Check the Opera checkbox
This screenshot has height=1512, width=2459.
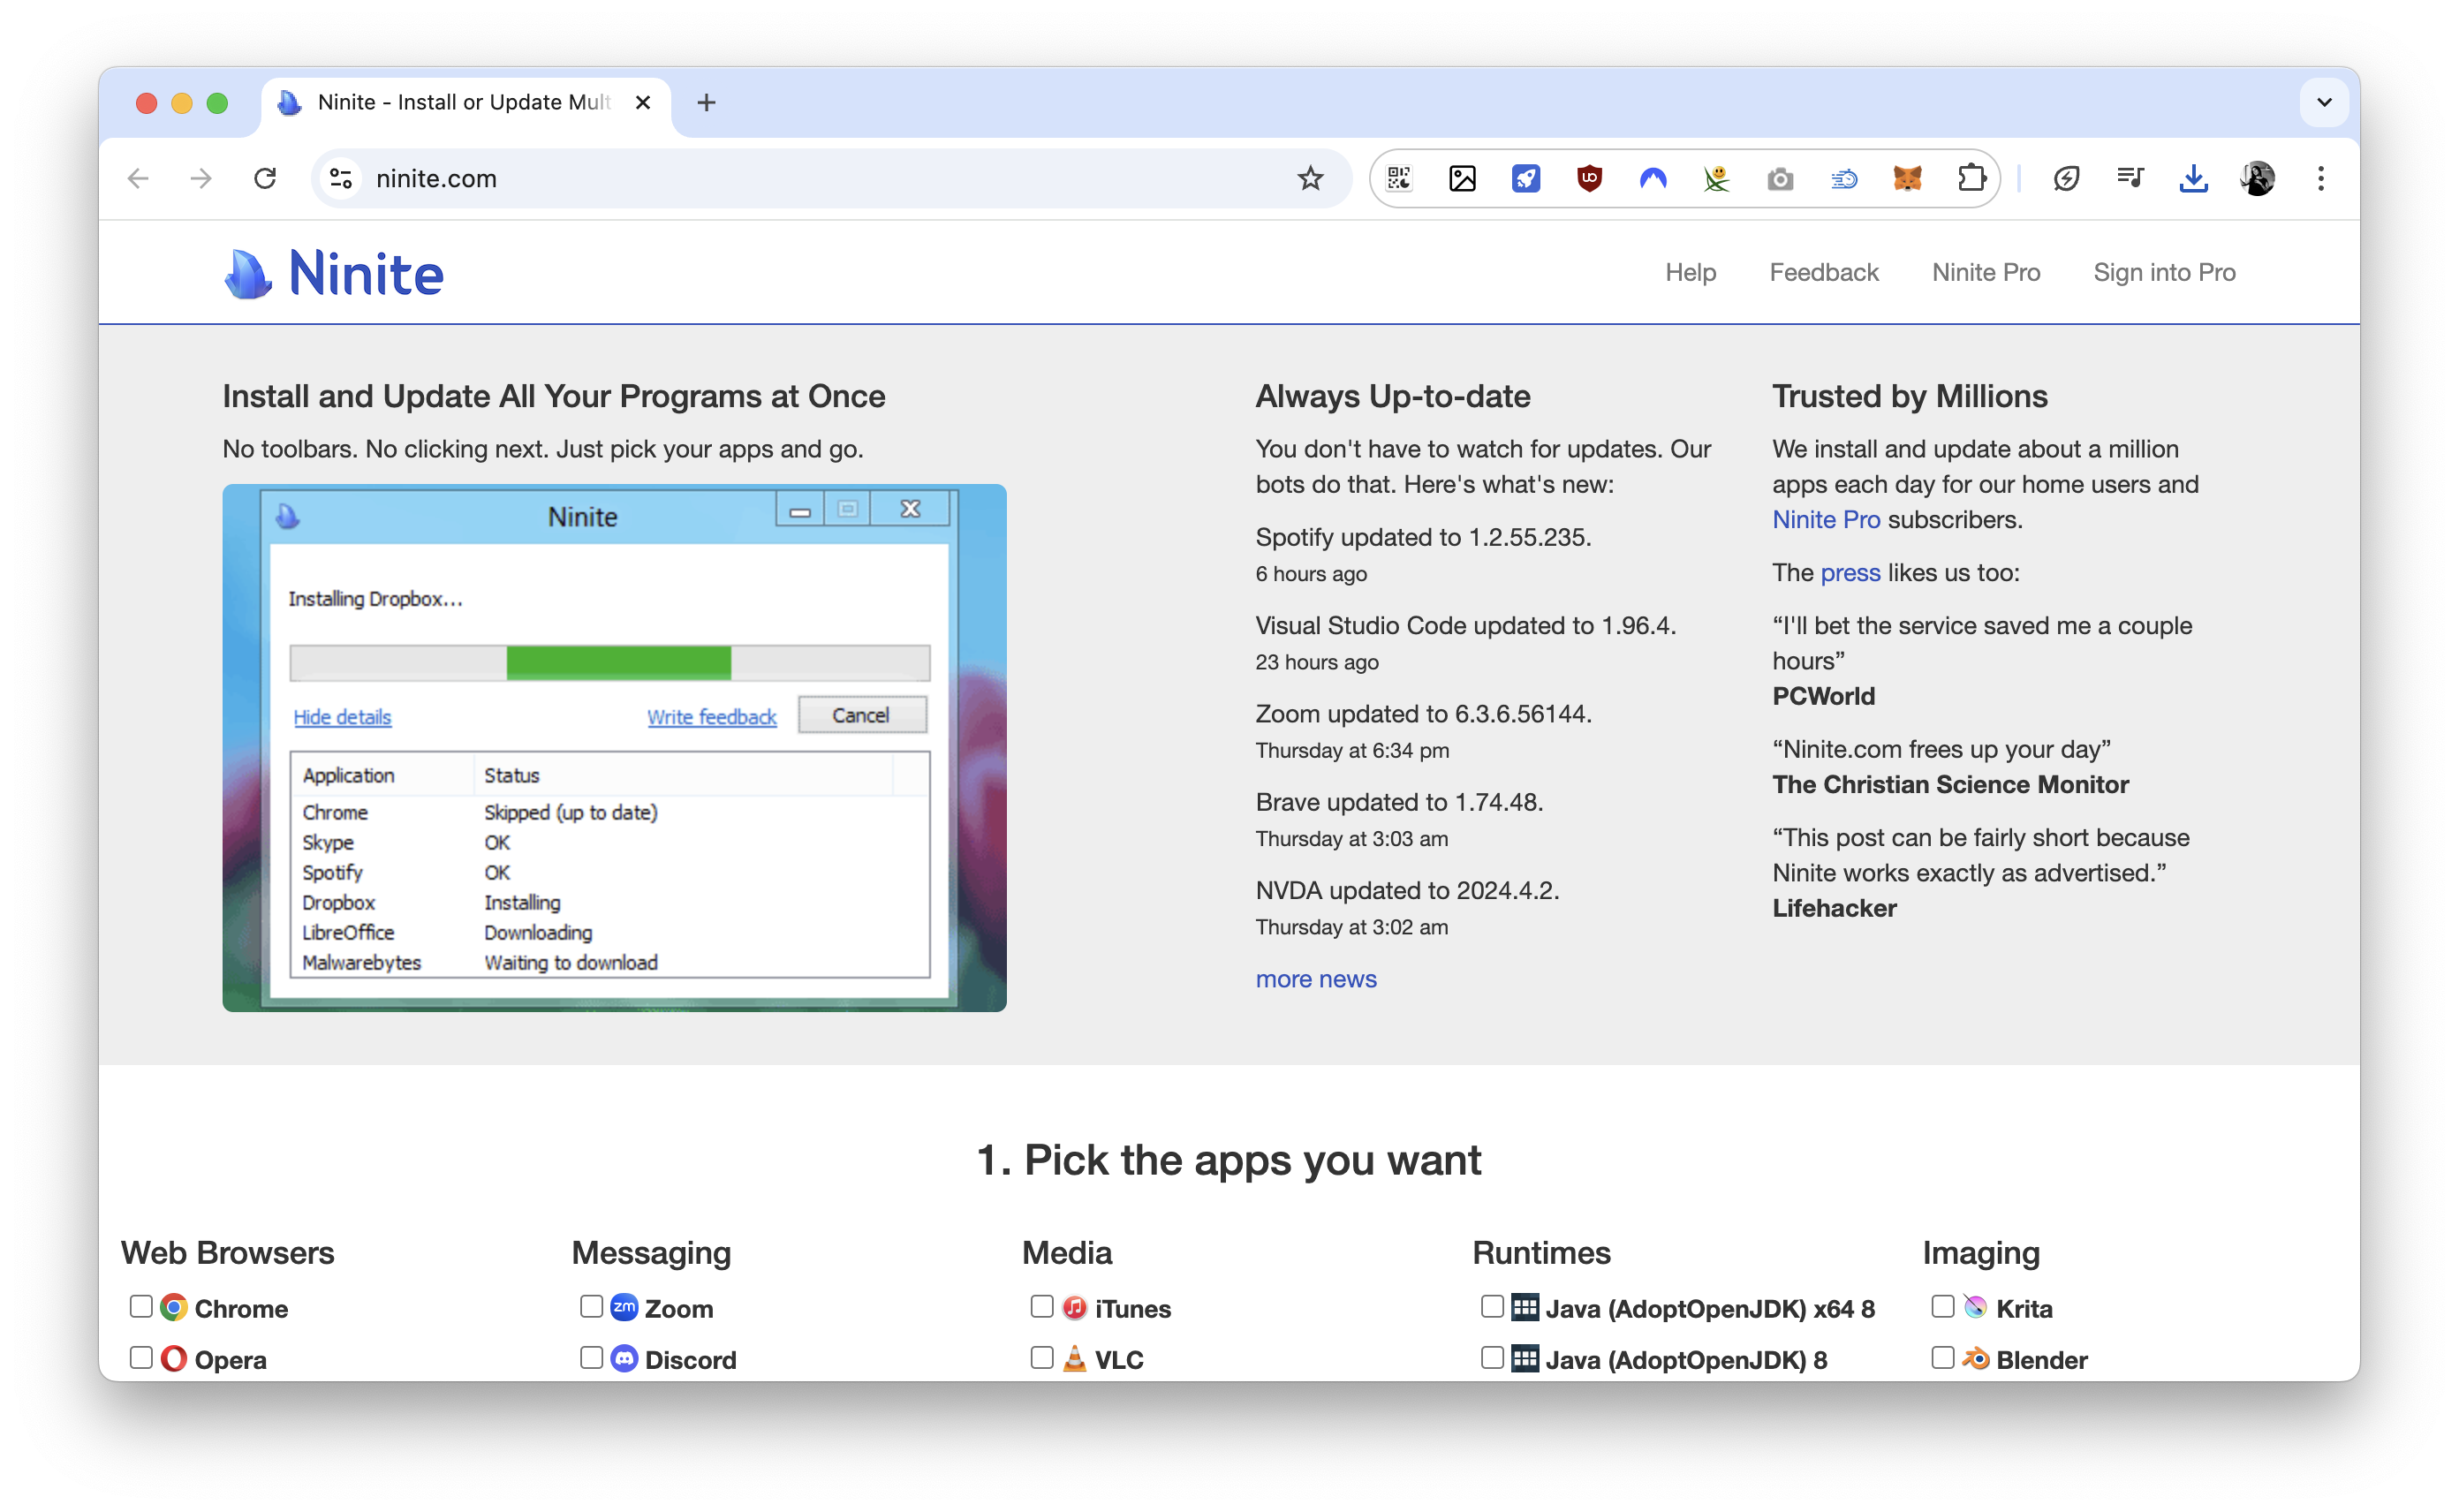tap(141, 1357)
